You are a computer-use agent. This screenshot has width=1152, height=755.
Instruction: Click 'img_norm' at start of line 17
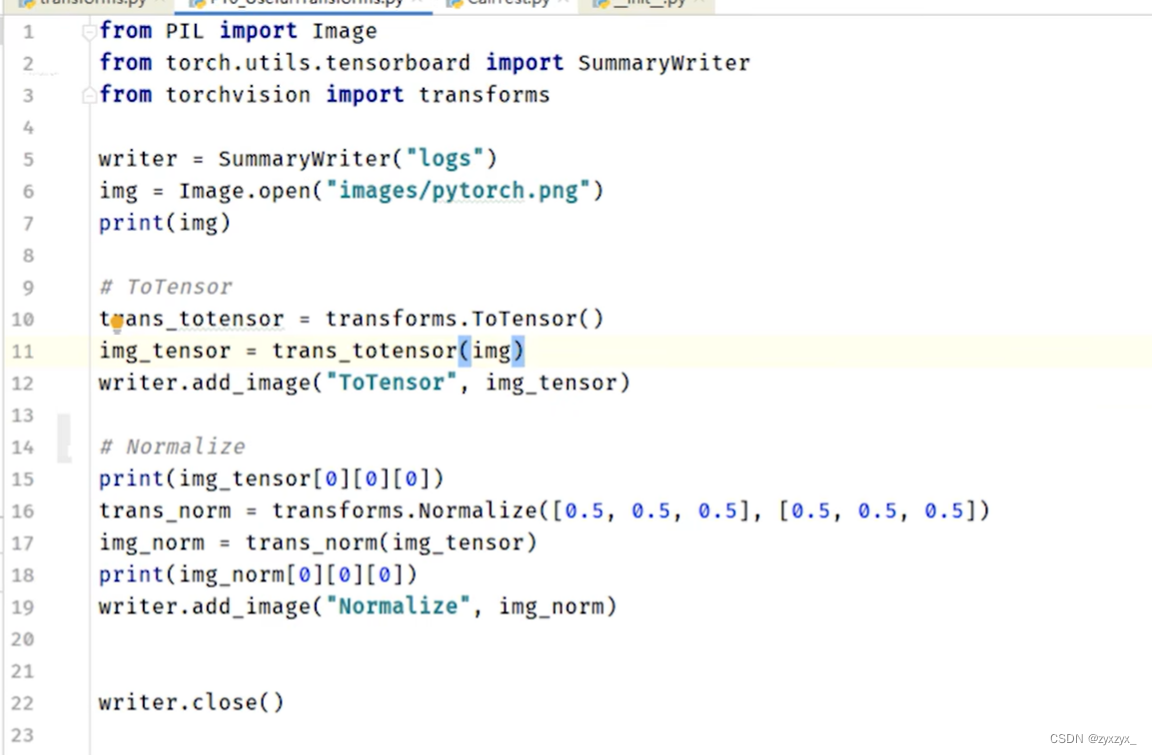pos(151,543)
